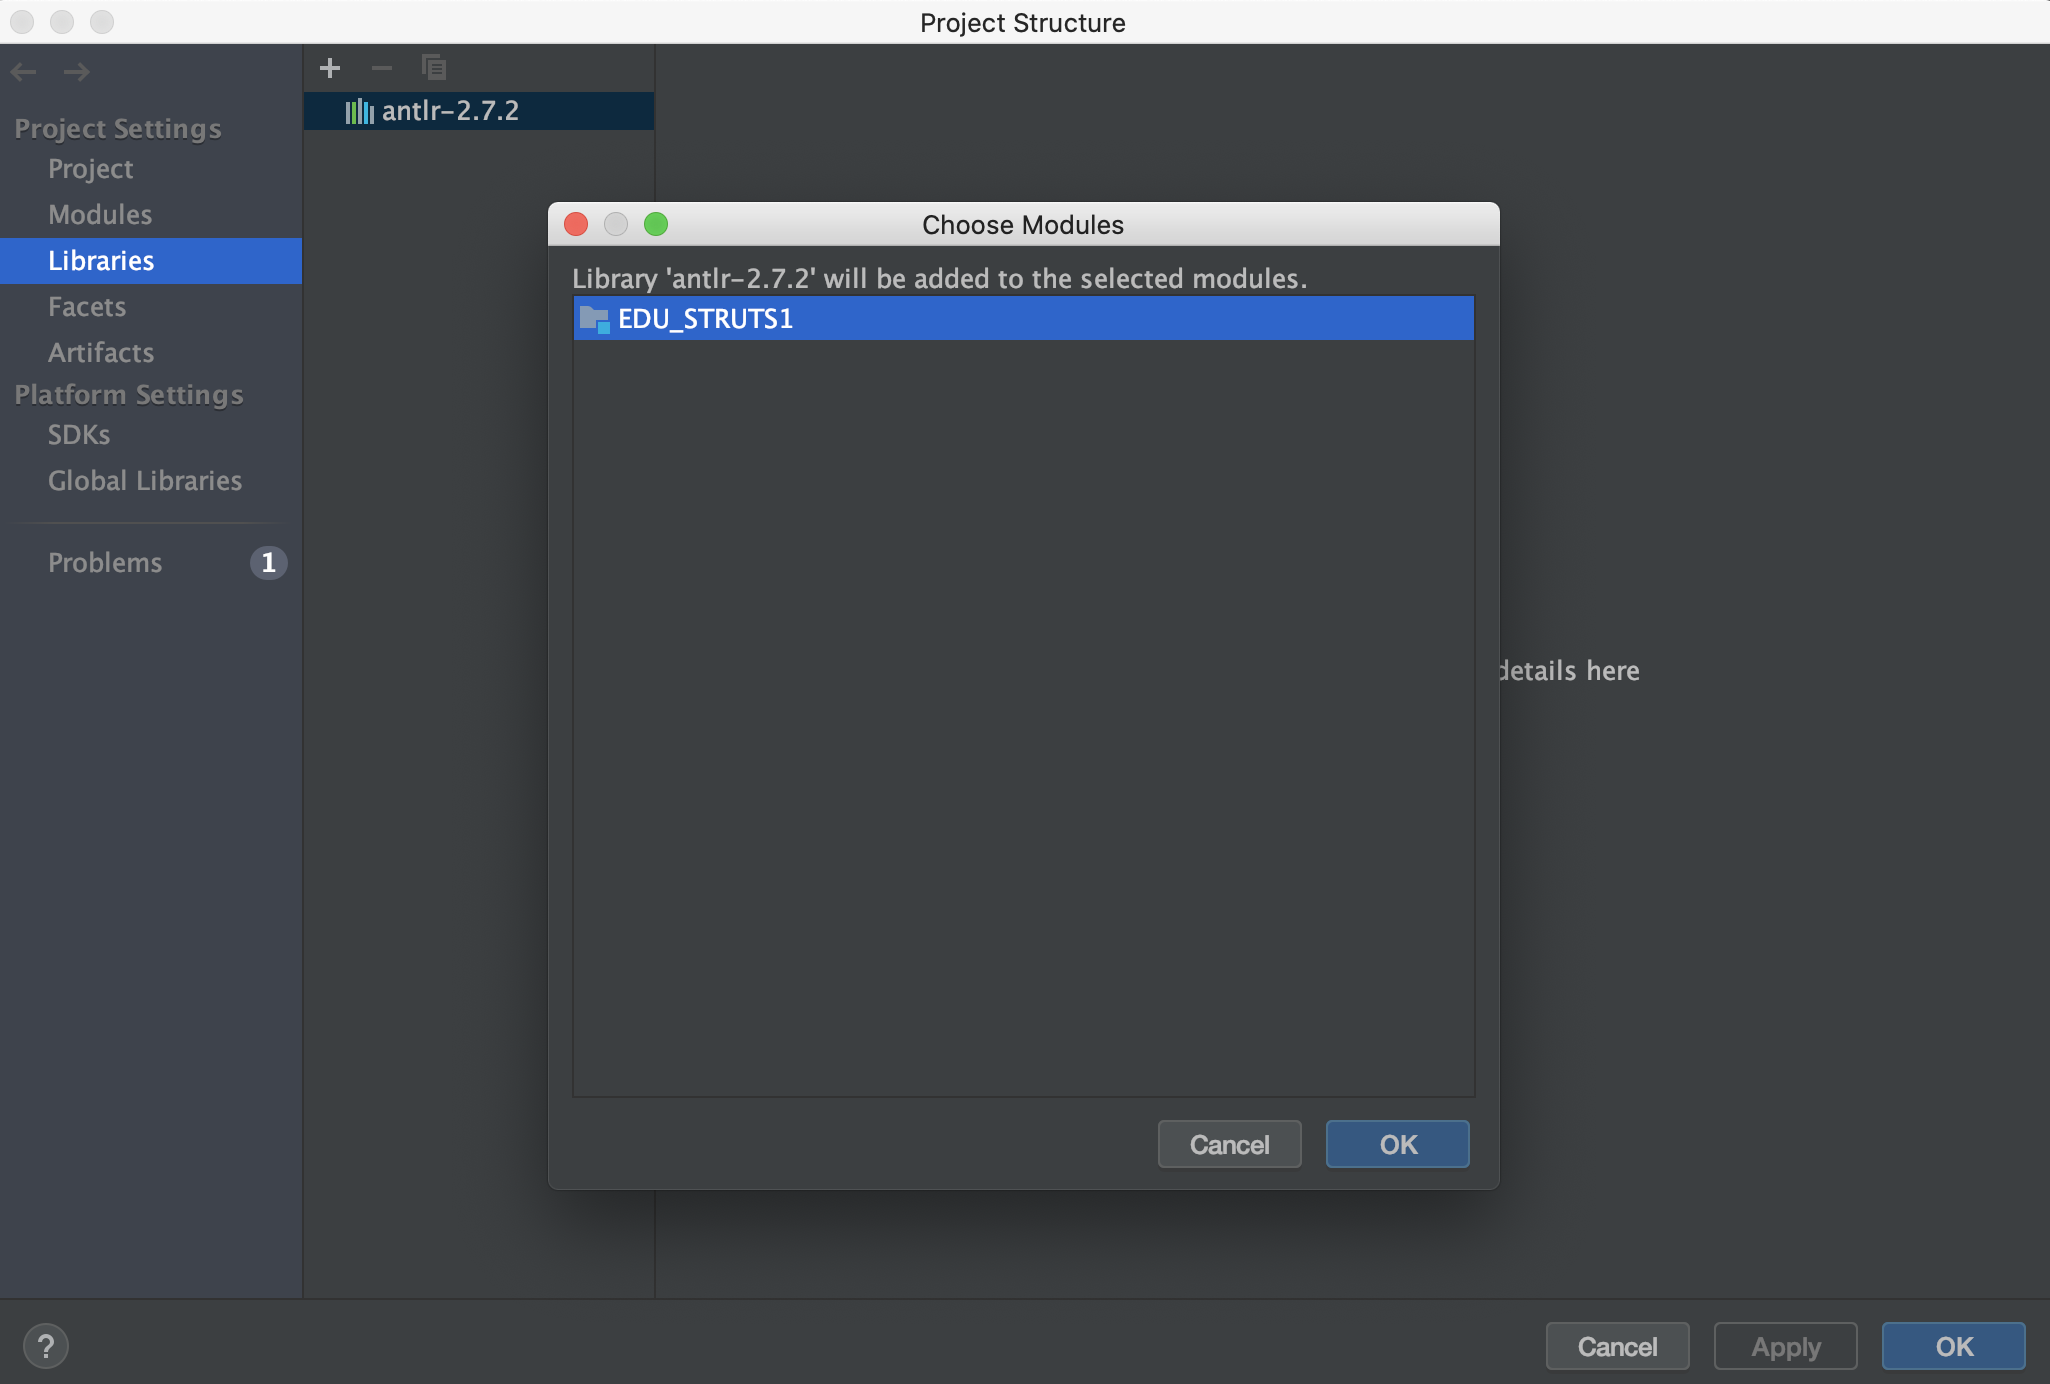Click the antlr-2.7.2 library bars icon
The width and height of the screenshot is (2050, 1384).
(x=359, y=111)
